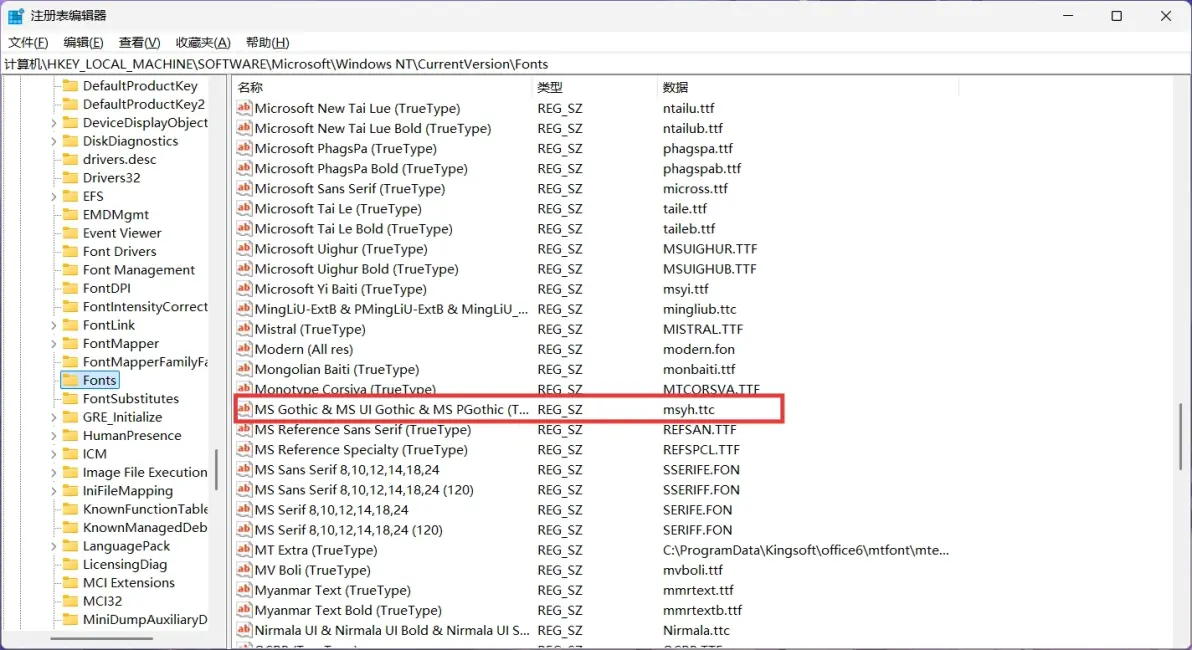Click string icon of Microsoft PhagsPa (TrueType)
The image size is (1192, 650).
243,148
